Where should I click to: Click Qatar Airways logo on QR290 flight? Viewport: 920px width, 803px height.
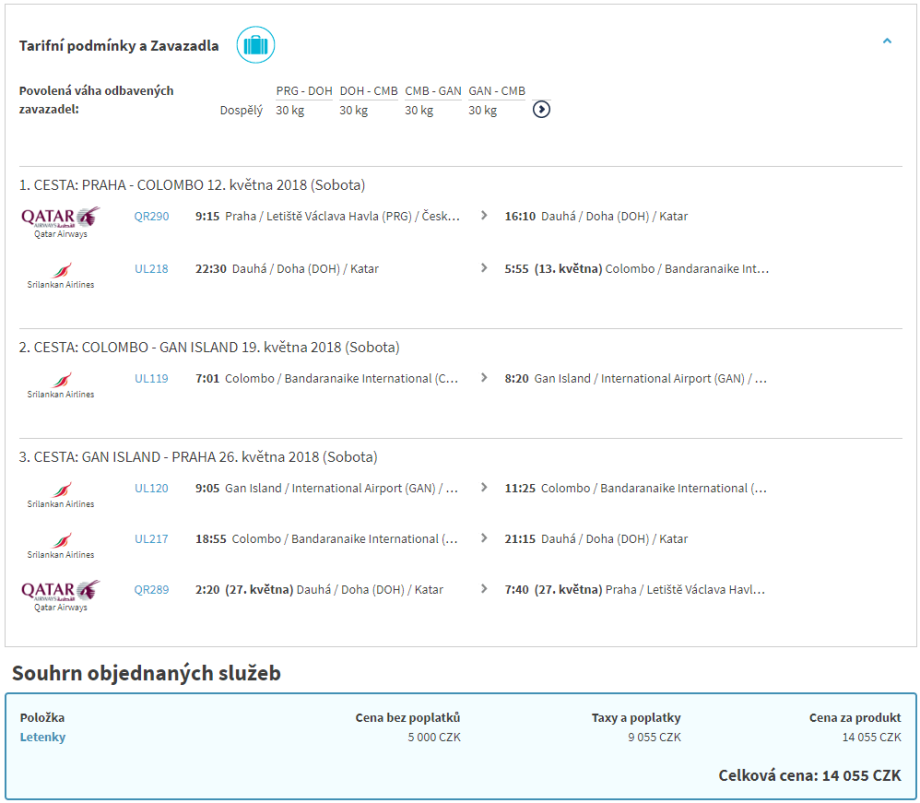tap(61, 221)
